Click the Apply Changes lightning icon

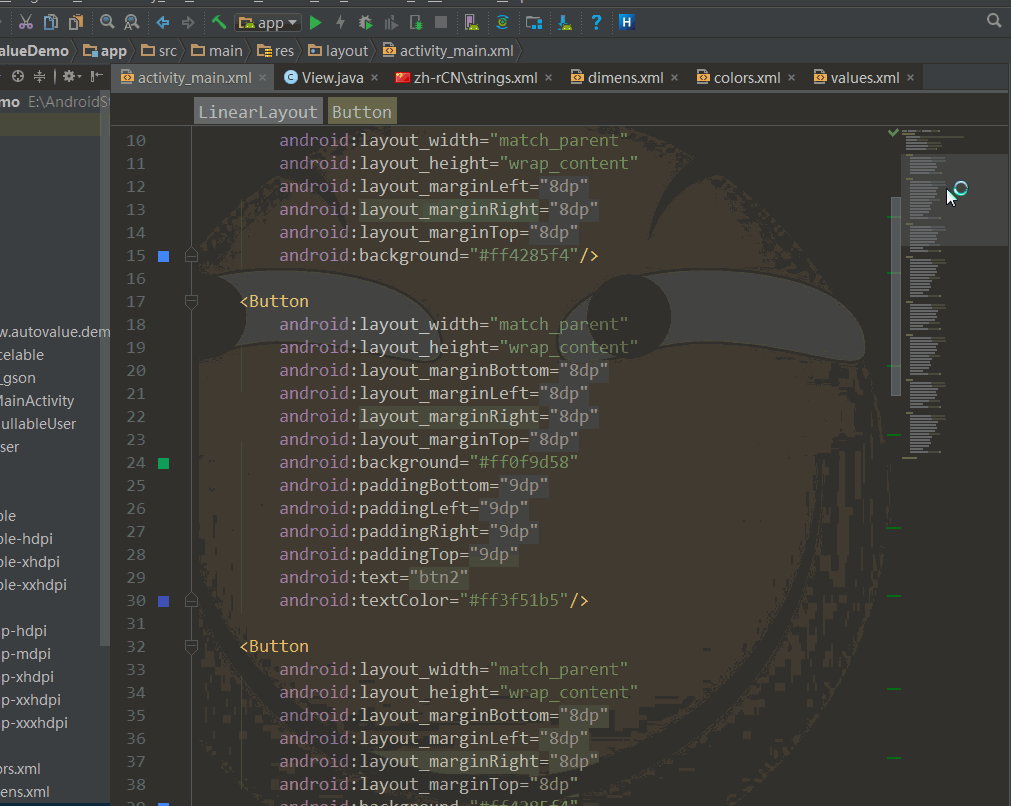[x=340, y=23]
